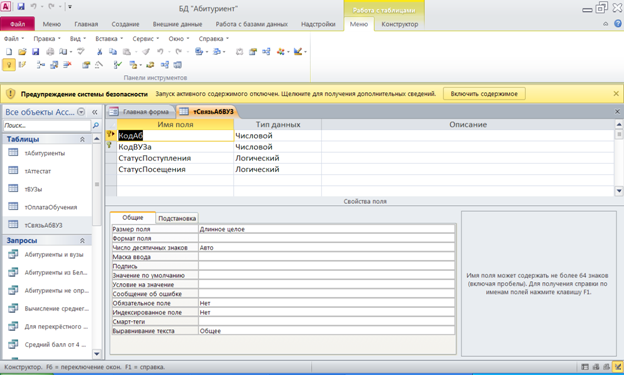Open the Файл dropdown menu in toolbar

[14, 39]
